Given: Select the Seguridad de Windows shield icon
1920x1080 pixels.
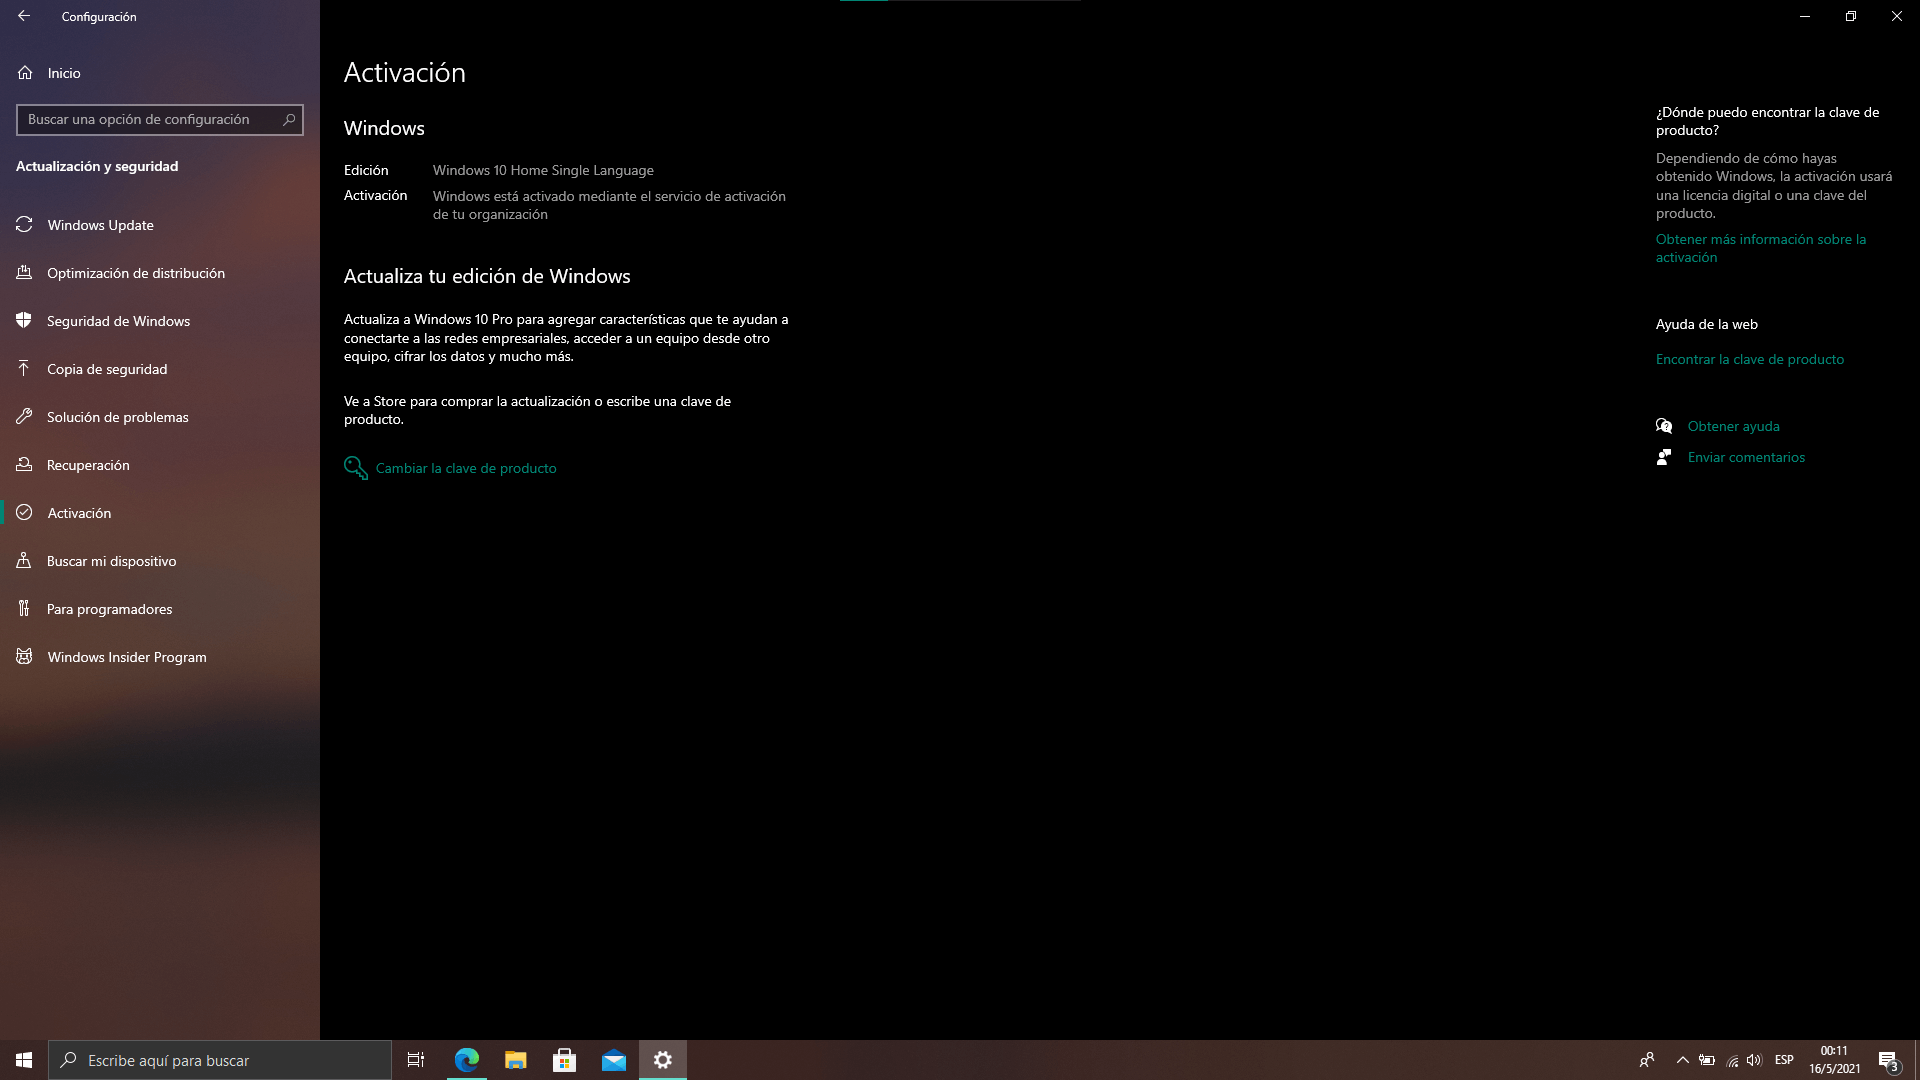Looking at the screenshot, I should (x=24, y=321).
